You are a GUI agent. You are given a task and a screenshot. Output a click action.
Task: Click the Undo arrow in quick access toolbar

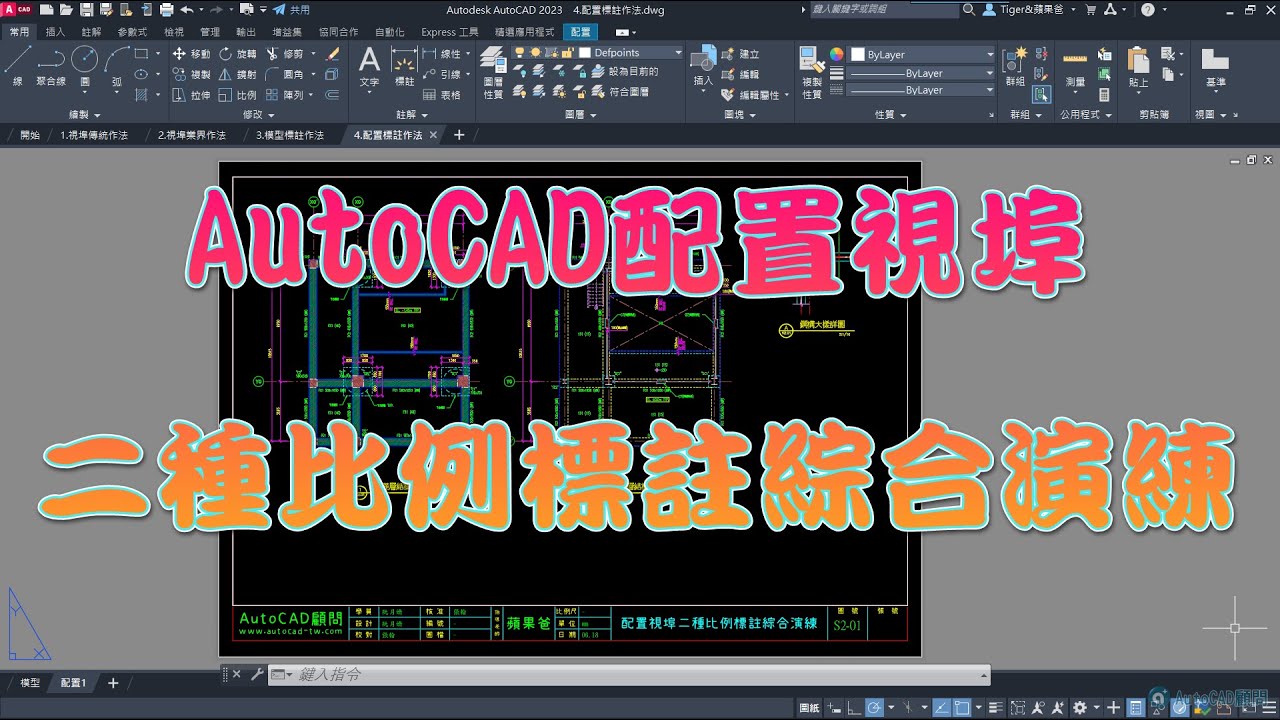[186, 10]
